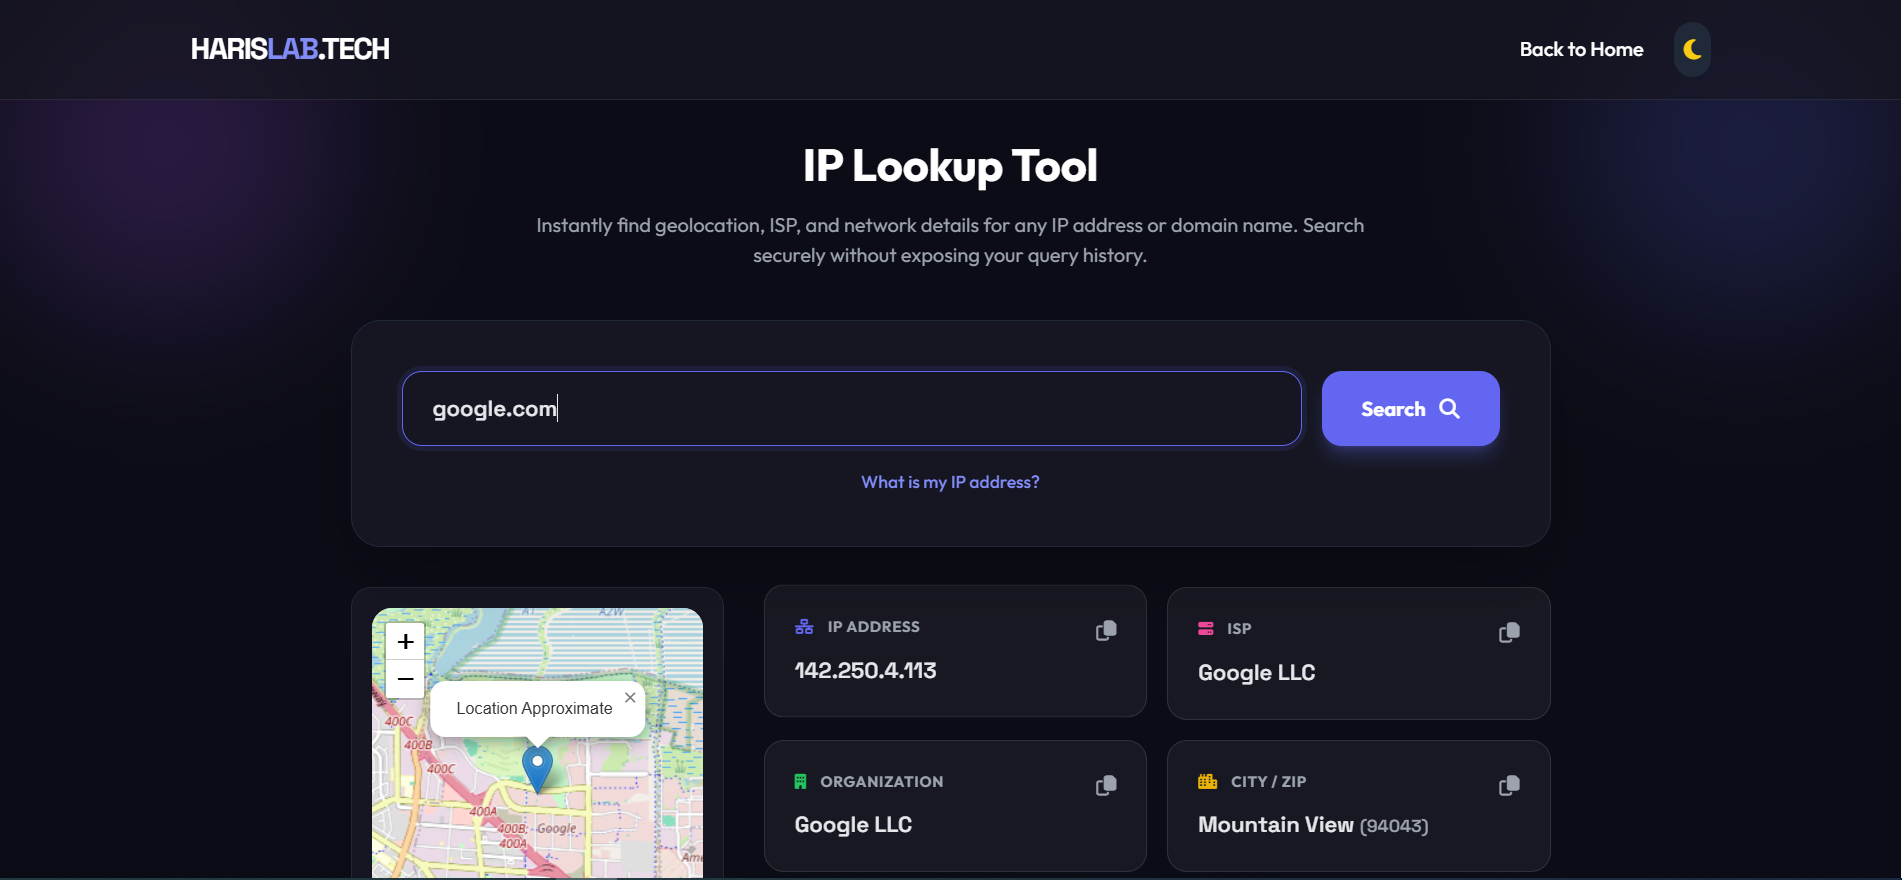Screen dimensions: 1902x880
Task: Click the Search button
Action: click(1410, 408)
